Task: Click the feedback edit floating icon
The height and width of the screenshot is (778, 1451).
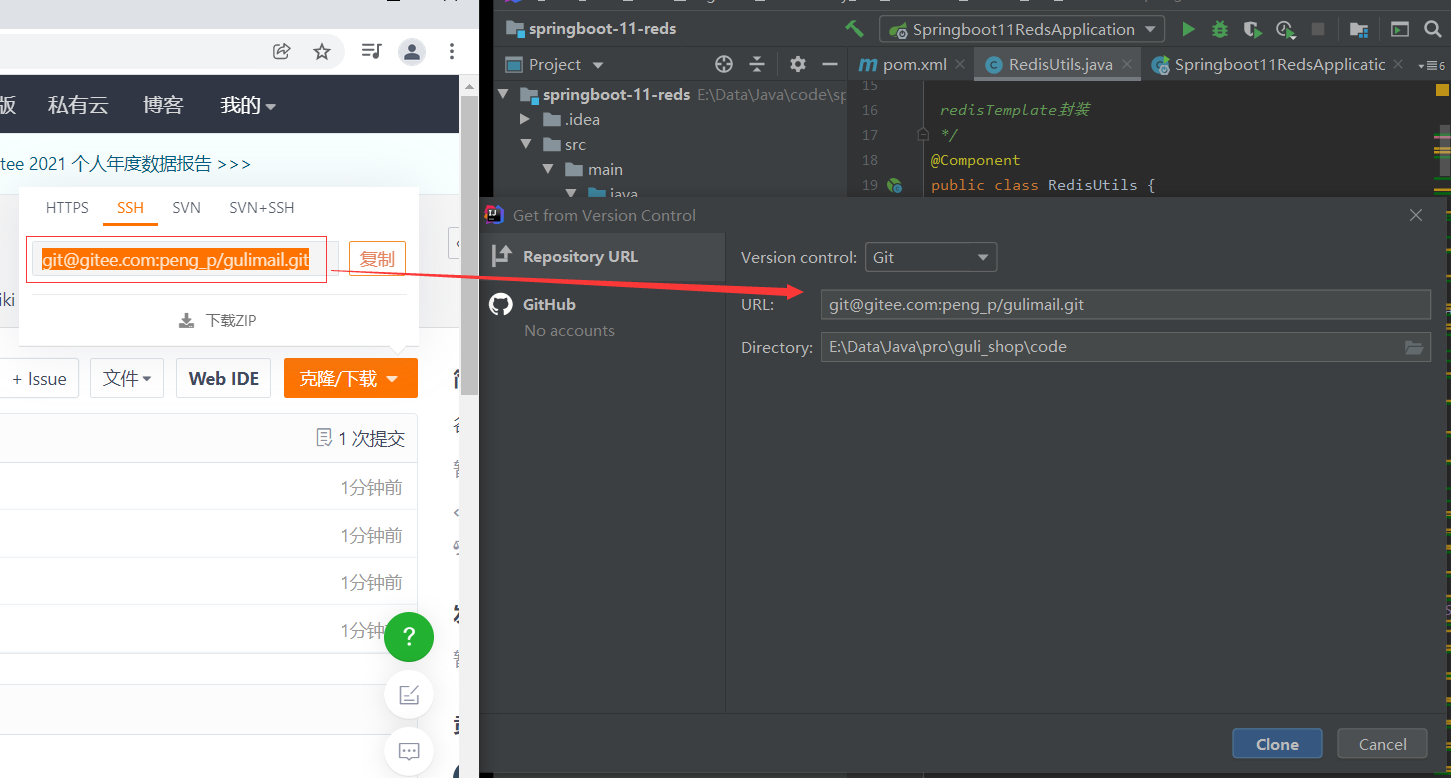Action: 409,695
